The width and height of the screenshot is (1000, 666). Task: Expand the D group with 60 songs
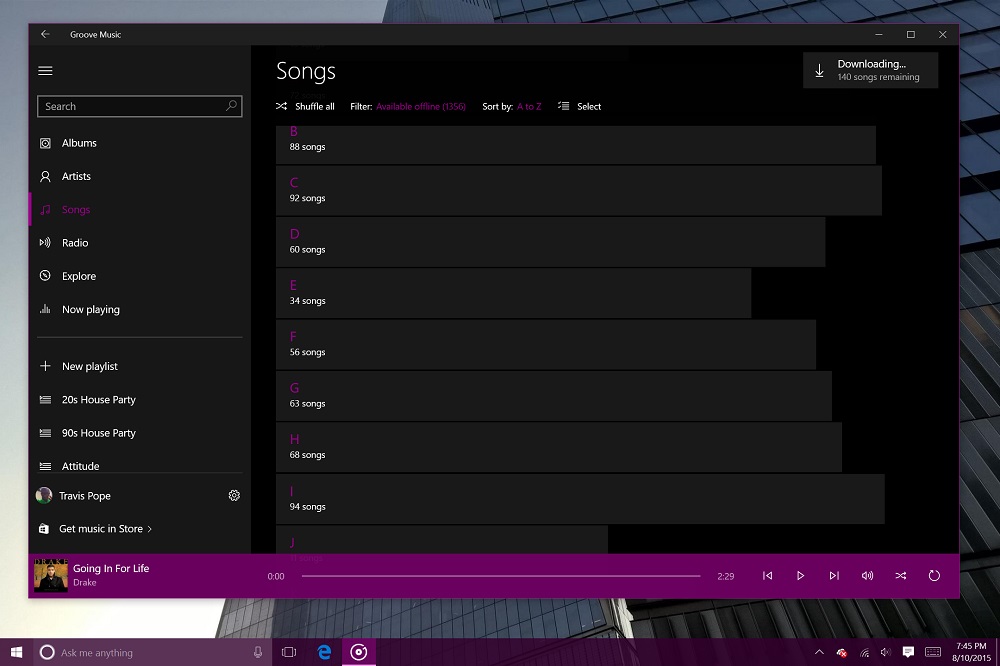[x=550, y=242]
